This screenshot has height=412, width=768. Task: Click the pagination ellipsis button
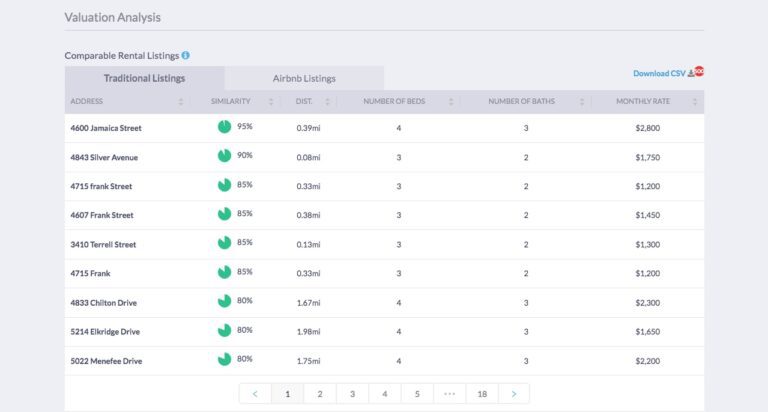449,394
